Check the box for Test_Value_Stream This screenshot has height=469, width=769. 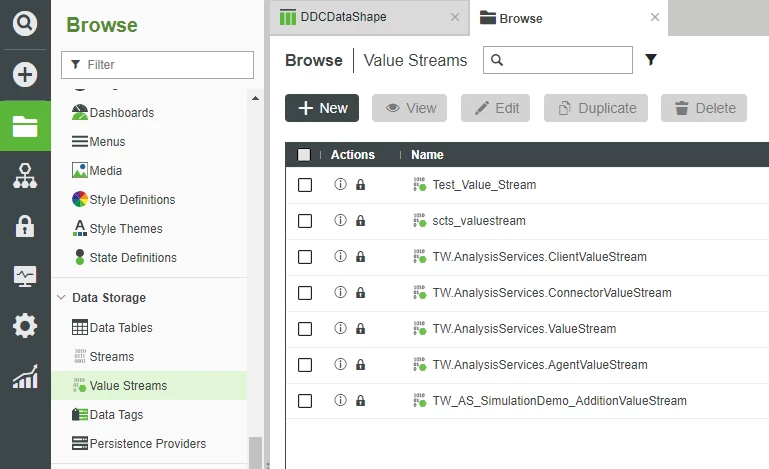[305, 185]
